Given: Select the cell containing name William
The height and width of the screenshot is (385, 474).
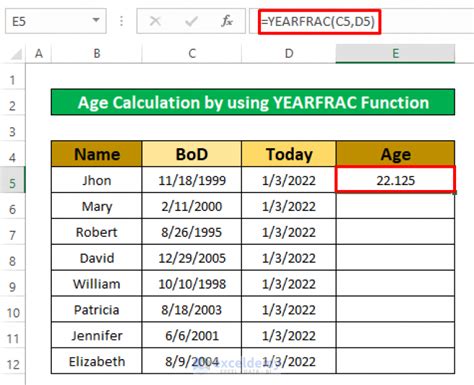Looking at the screenshot, I should pyautogui.click(x=97, y=284).
